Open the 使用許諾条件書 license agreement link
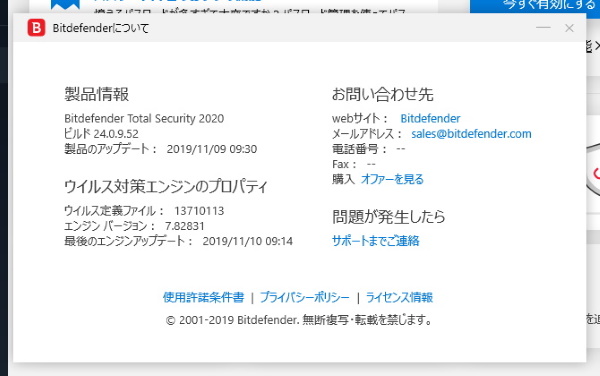 (x=204, y=297)
